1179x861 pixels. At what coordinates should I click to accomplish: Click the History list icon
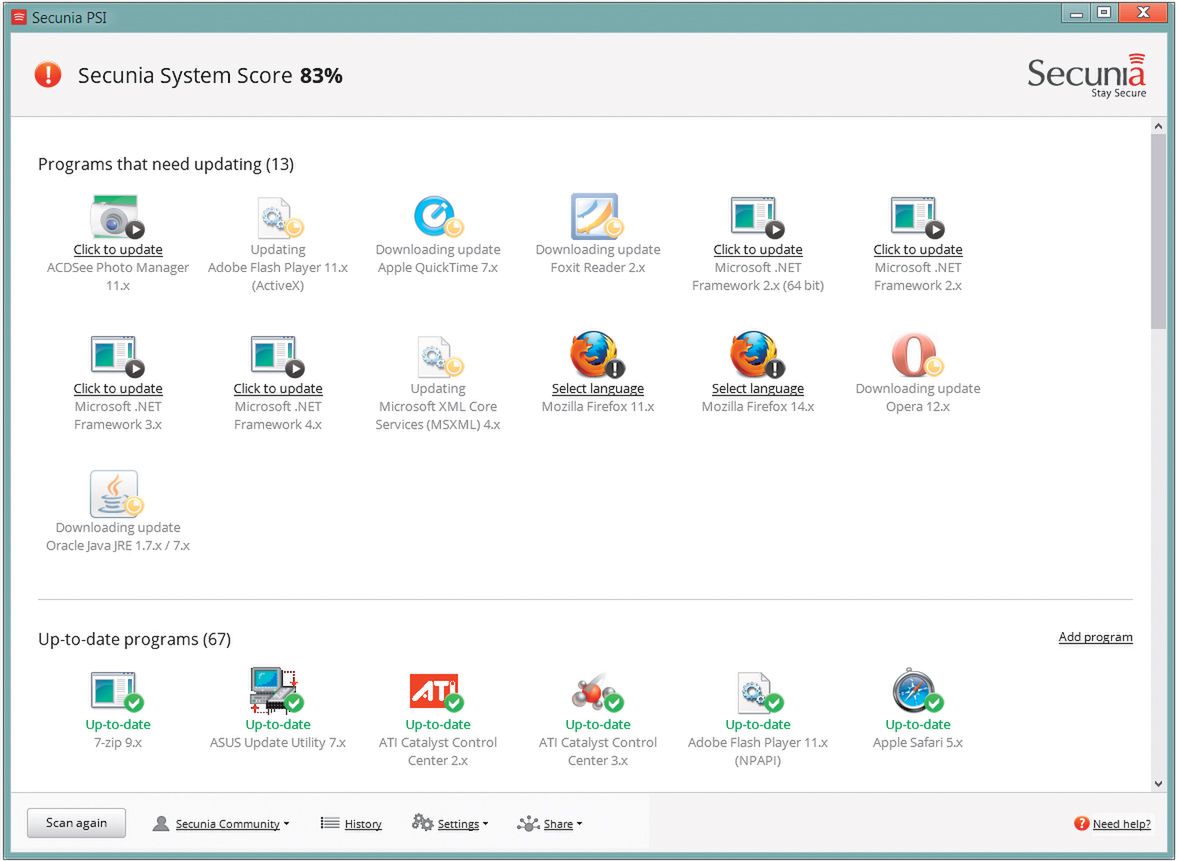[x=329, y=823]
